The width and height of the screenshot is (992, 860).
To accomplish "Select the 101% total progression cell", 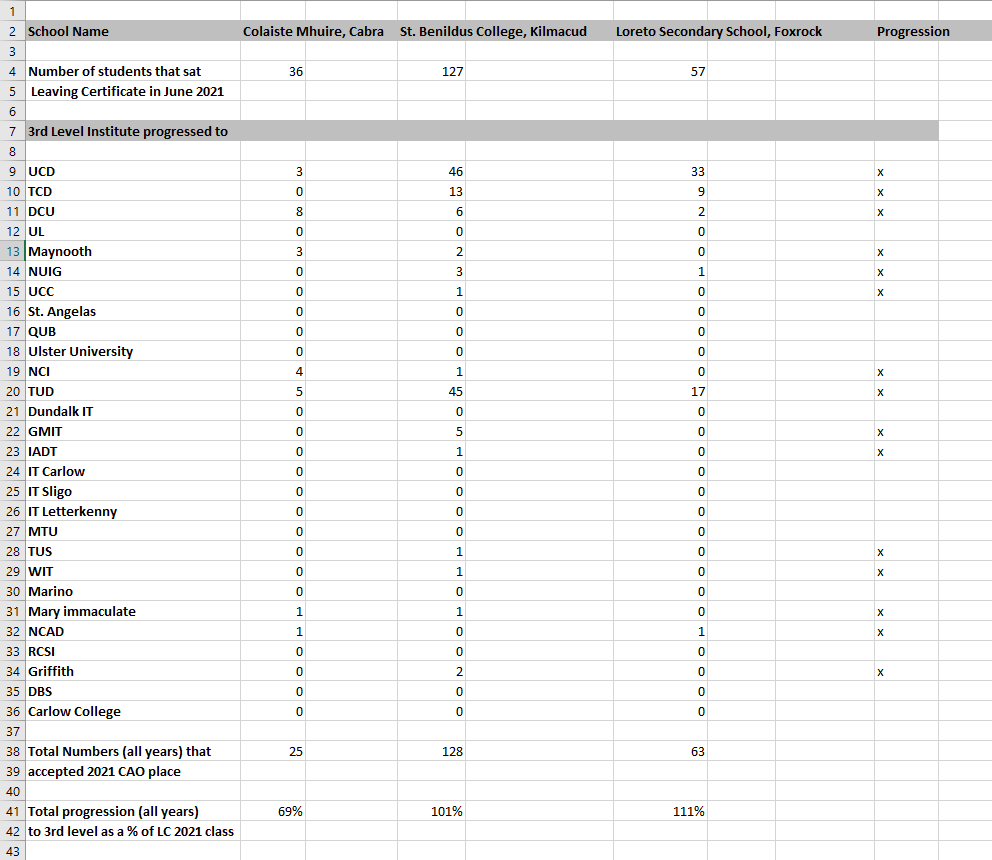I will click(x=446, y=811).
